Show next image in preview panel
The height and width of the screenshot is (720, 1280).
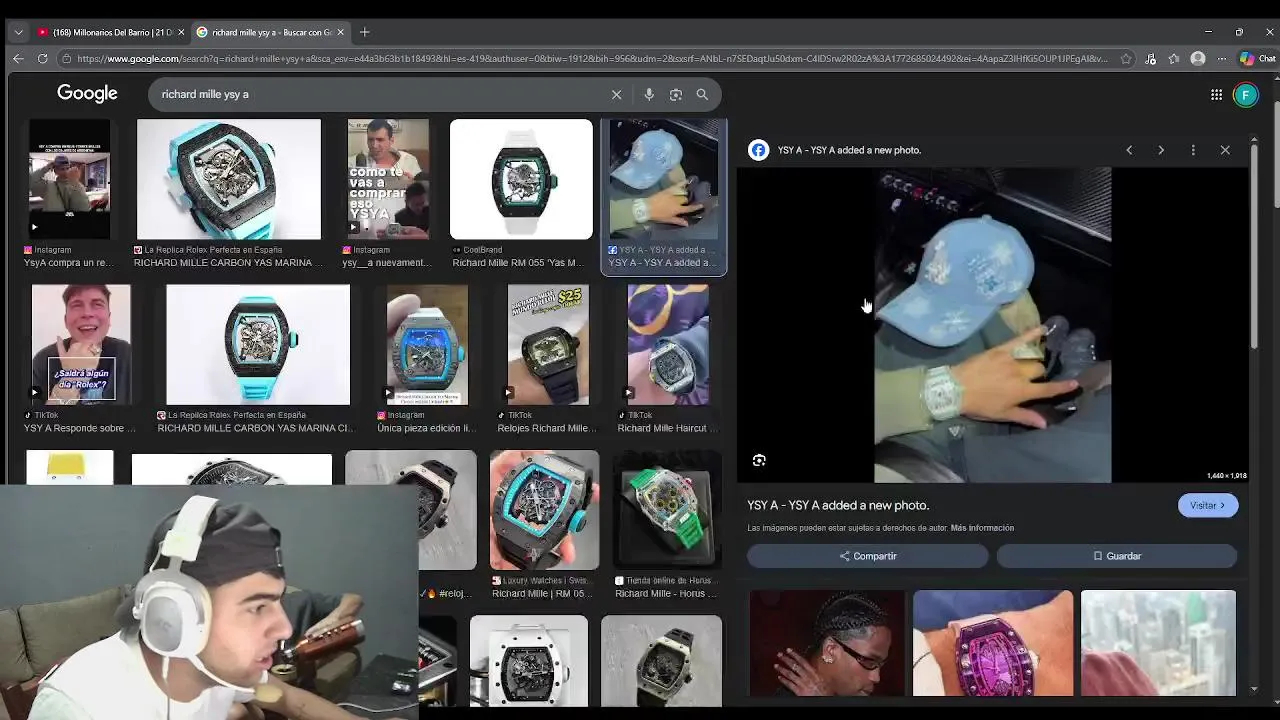pyautogui.click(x=1161, y=150)
